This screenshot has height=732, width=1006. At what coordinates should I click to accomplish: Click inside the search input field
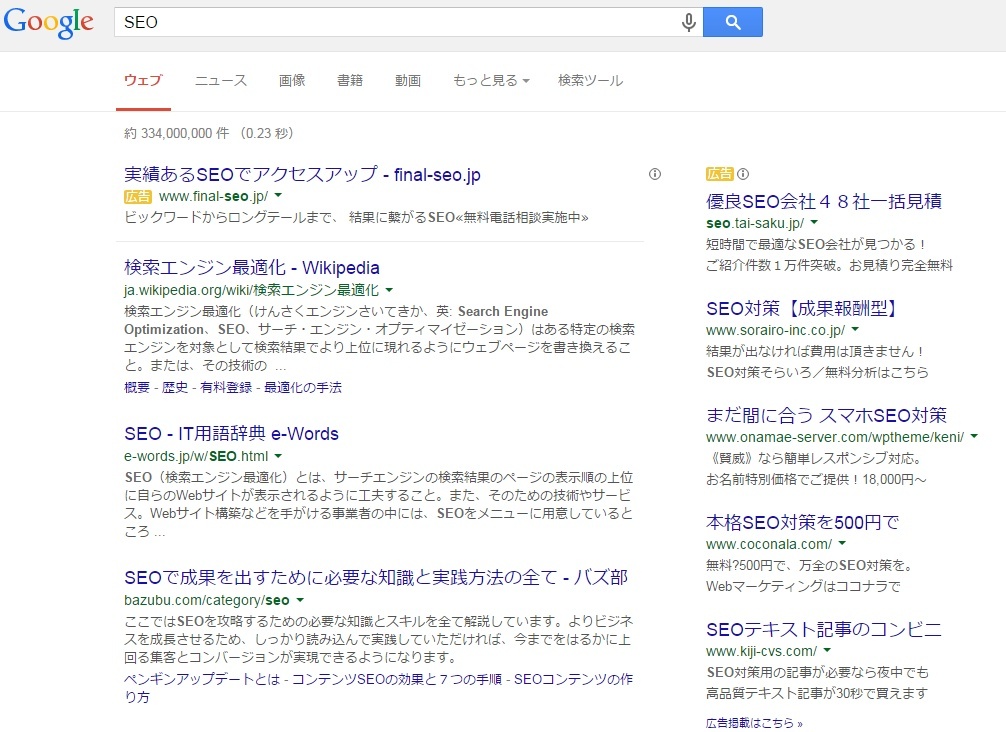pyautogui.click(x=400, y=21)
